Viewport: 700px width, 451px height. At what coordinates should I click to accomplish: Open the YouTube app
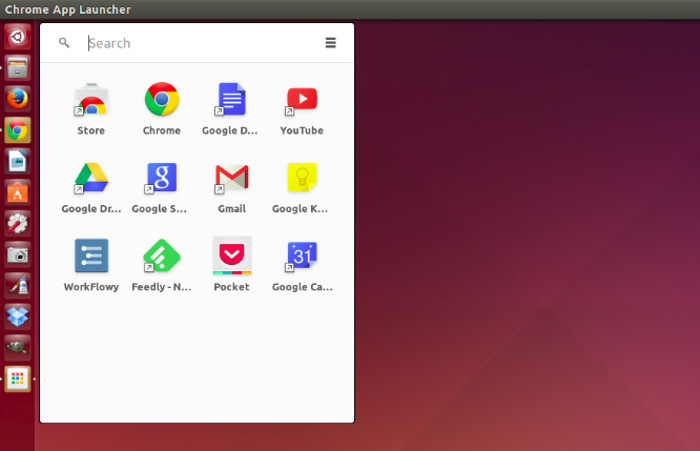tap(302, 99)
